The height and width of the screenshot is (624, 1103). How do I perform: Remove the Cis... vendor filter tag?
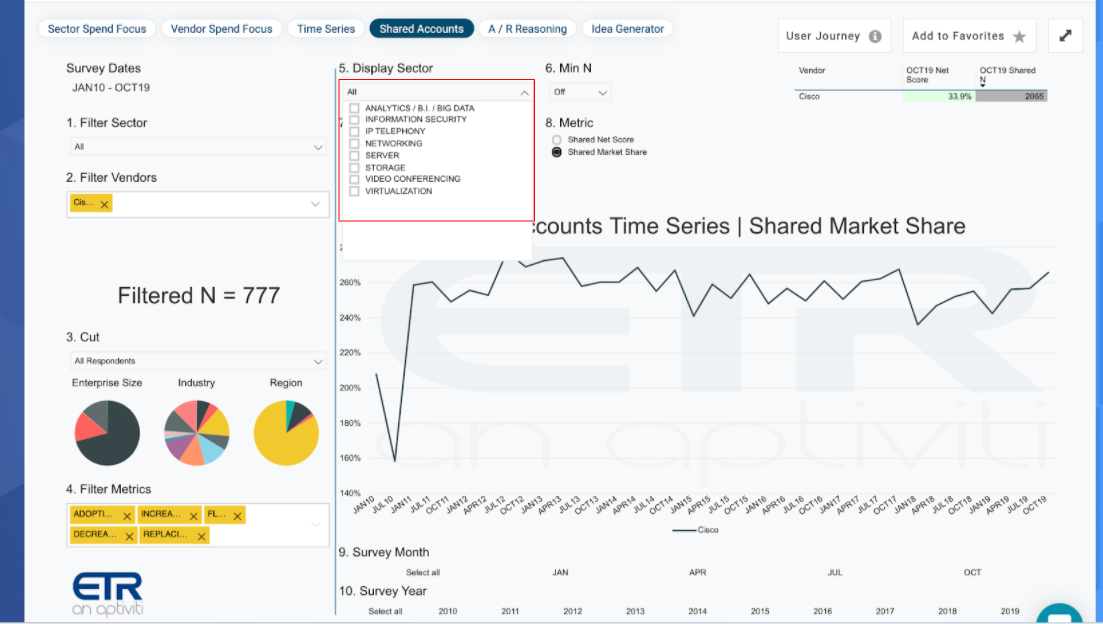[104, 204]
